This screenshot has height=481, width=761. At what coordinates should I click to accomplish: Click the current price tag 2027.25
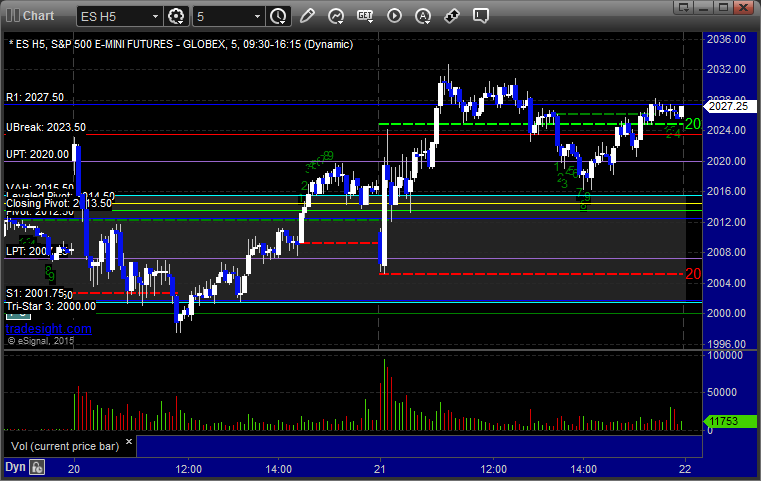[x=730, y=106]
